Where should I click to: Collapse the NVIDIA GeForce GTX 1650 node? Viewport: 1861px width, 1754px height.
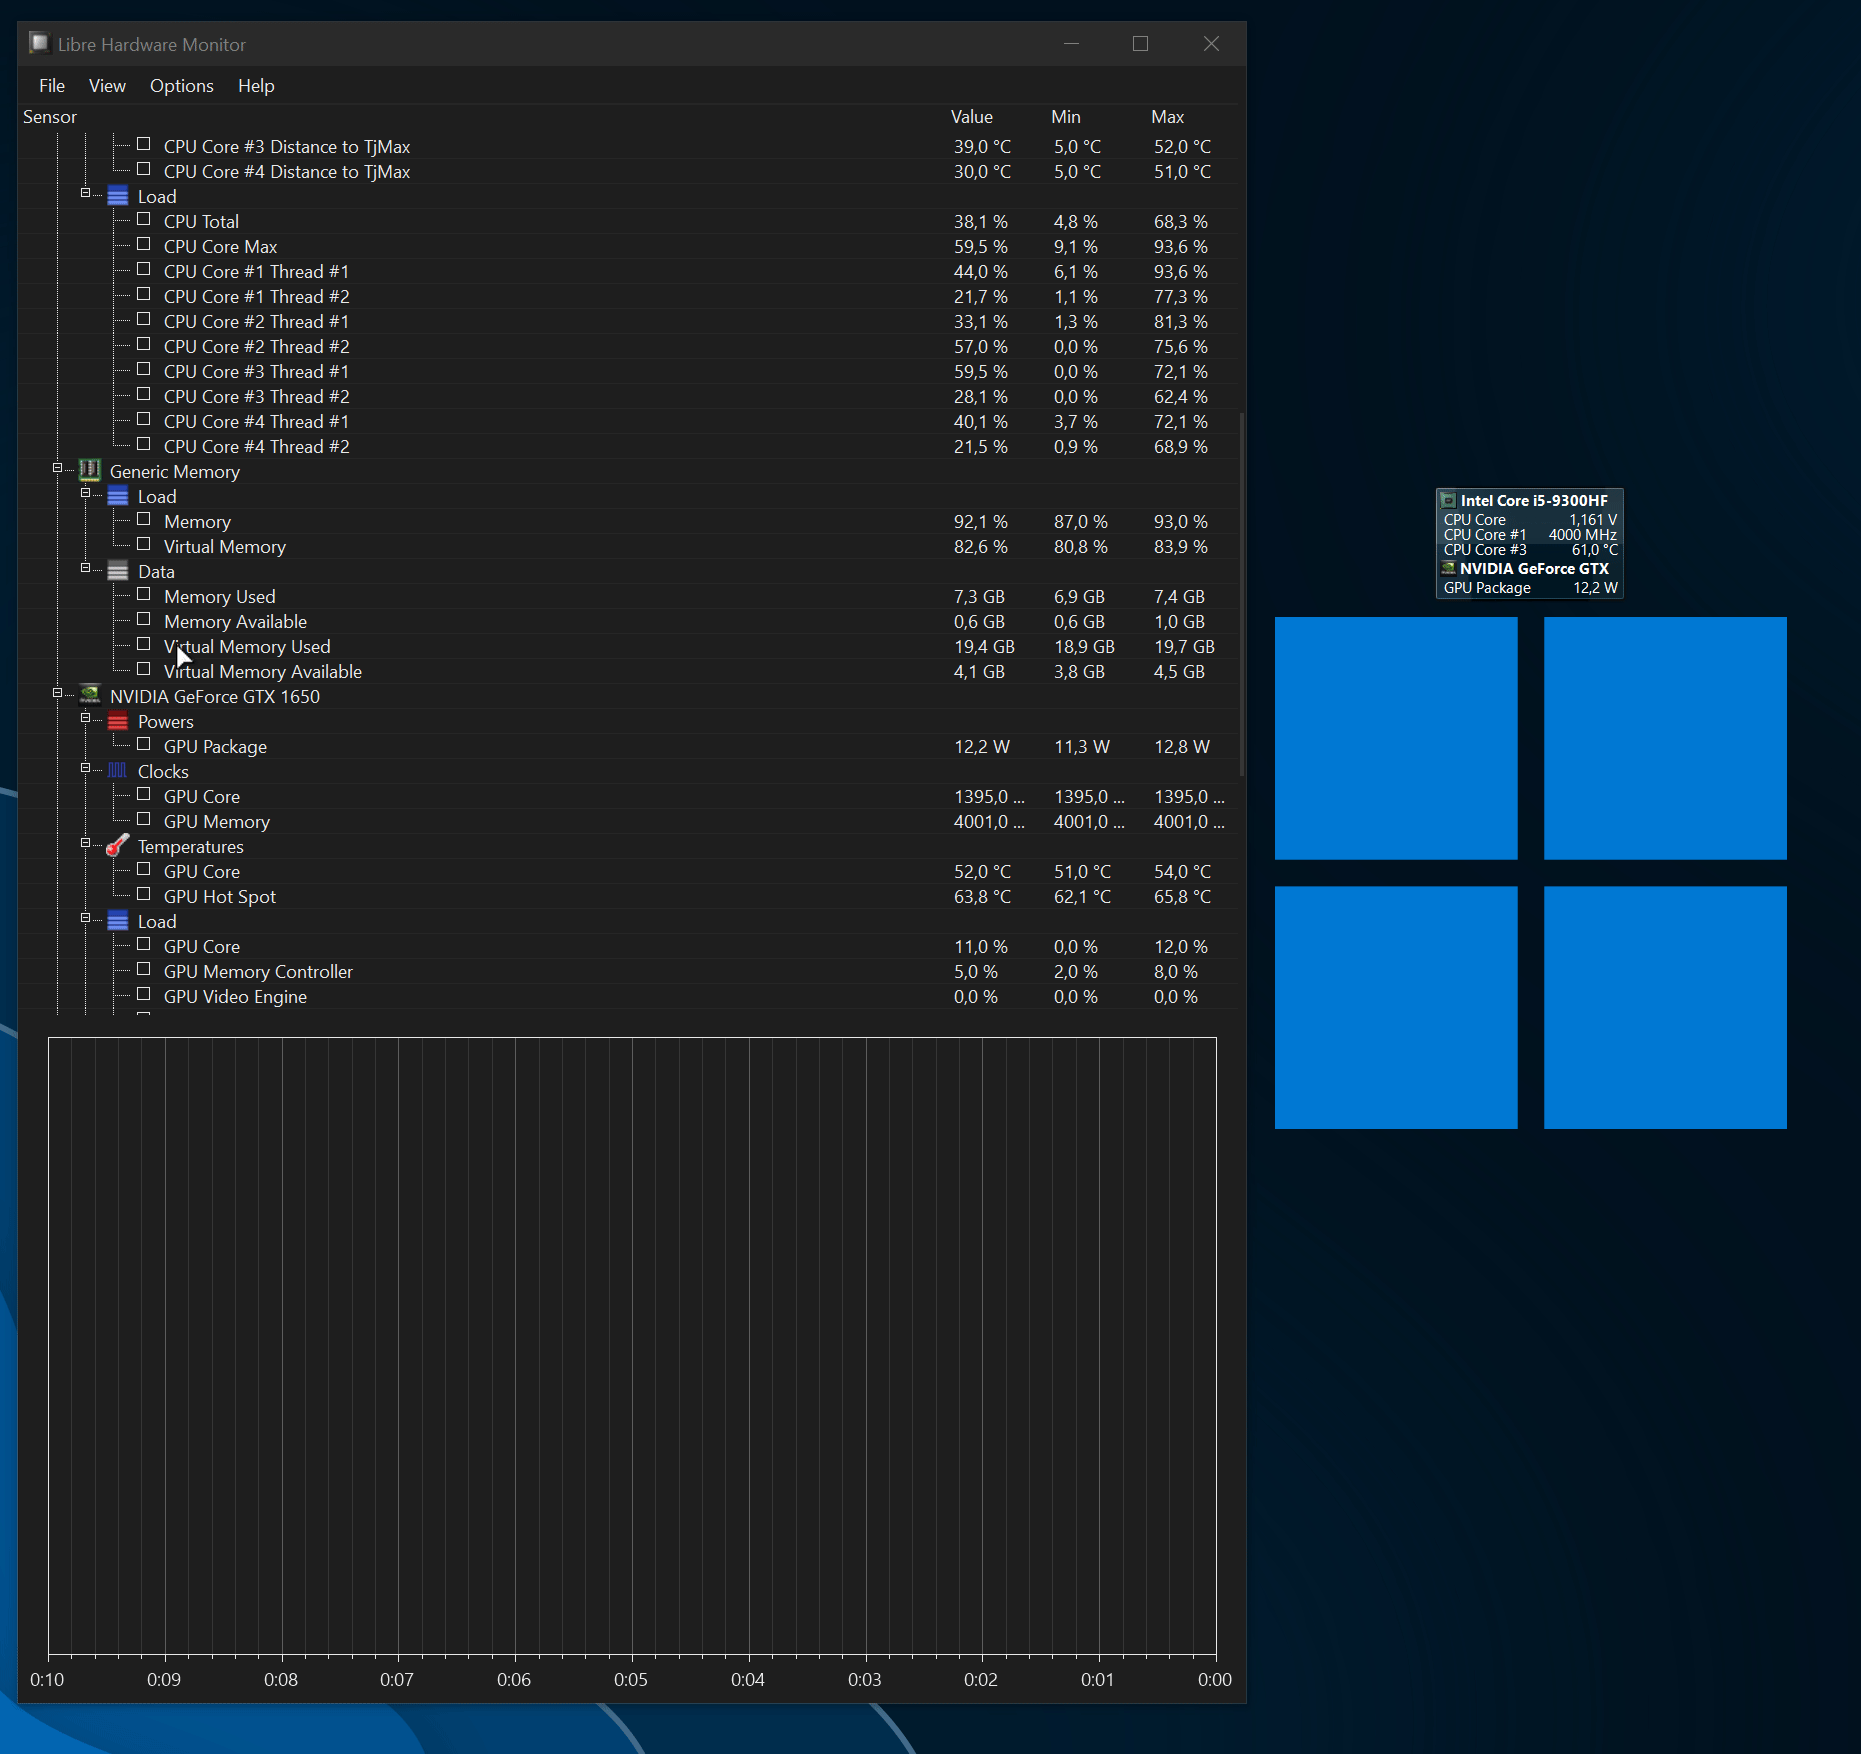click(x=57, y=693)
